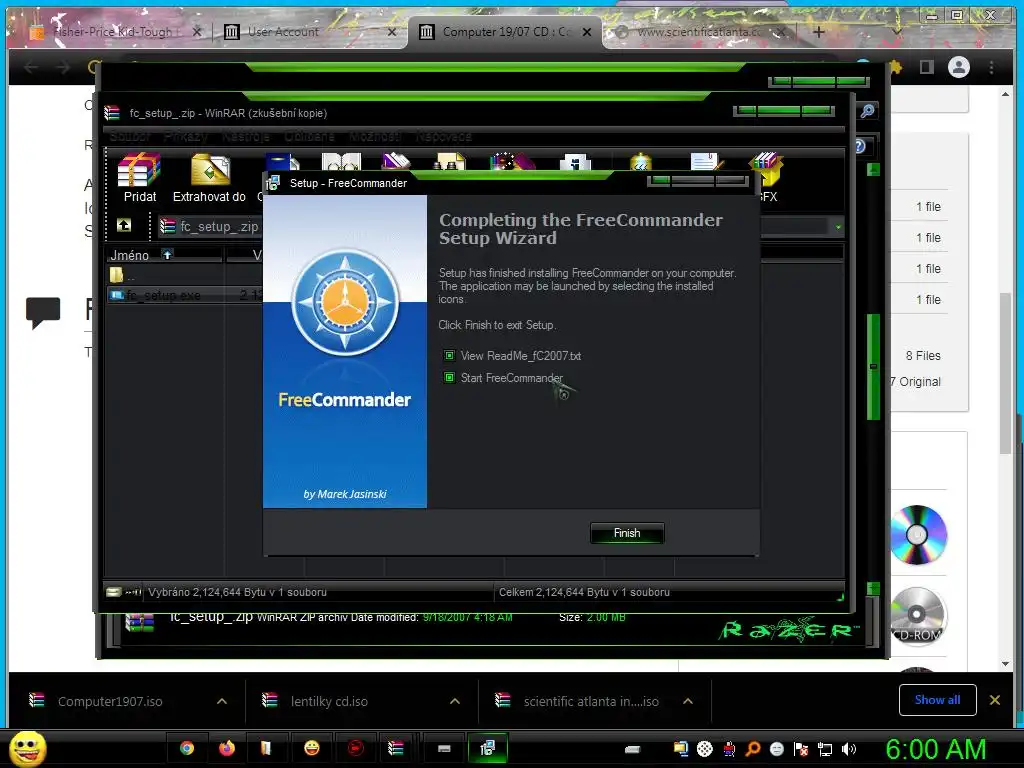The image size is (1024, 768).
Task: Open the WinRAR address bar dropdown arrow
Action: coord(838,227)
